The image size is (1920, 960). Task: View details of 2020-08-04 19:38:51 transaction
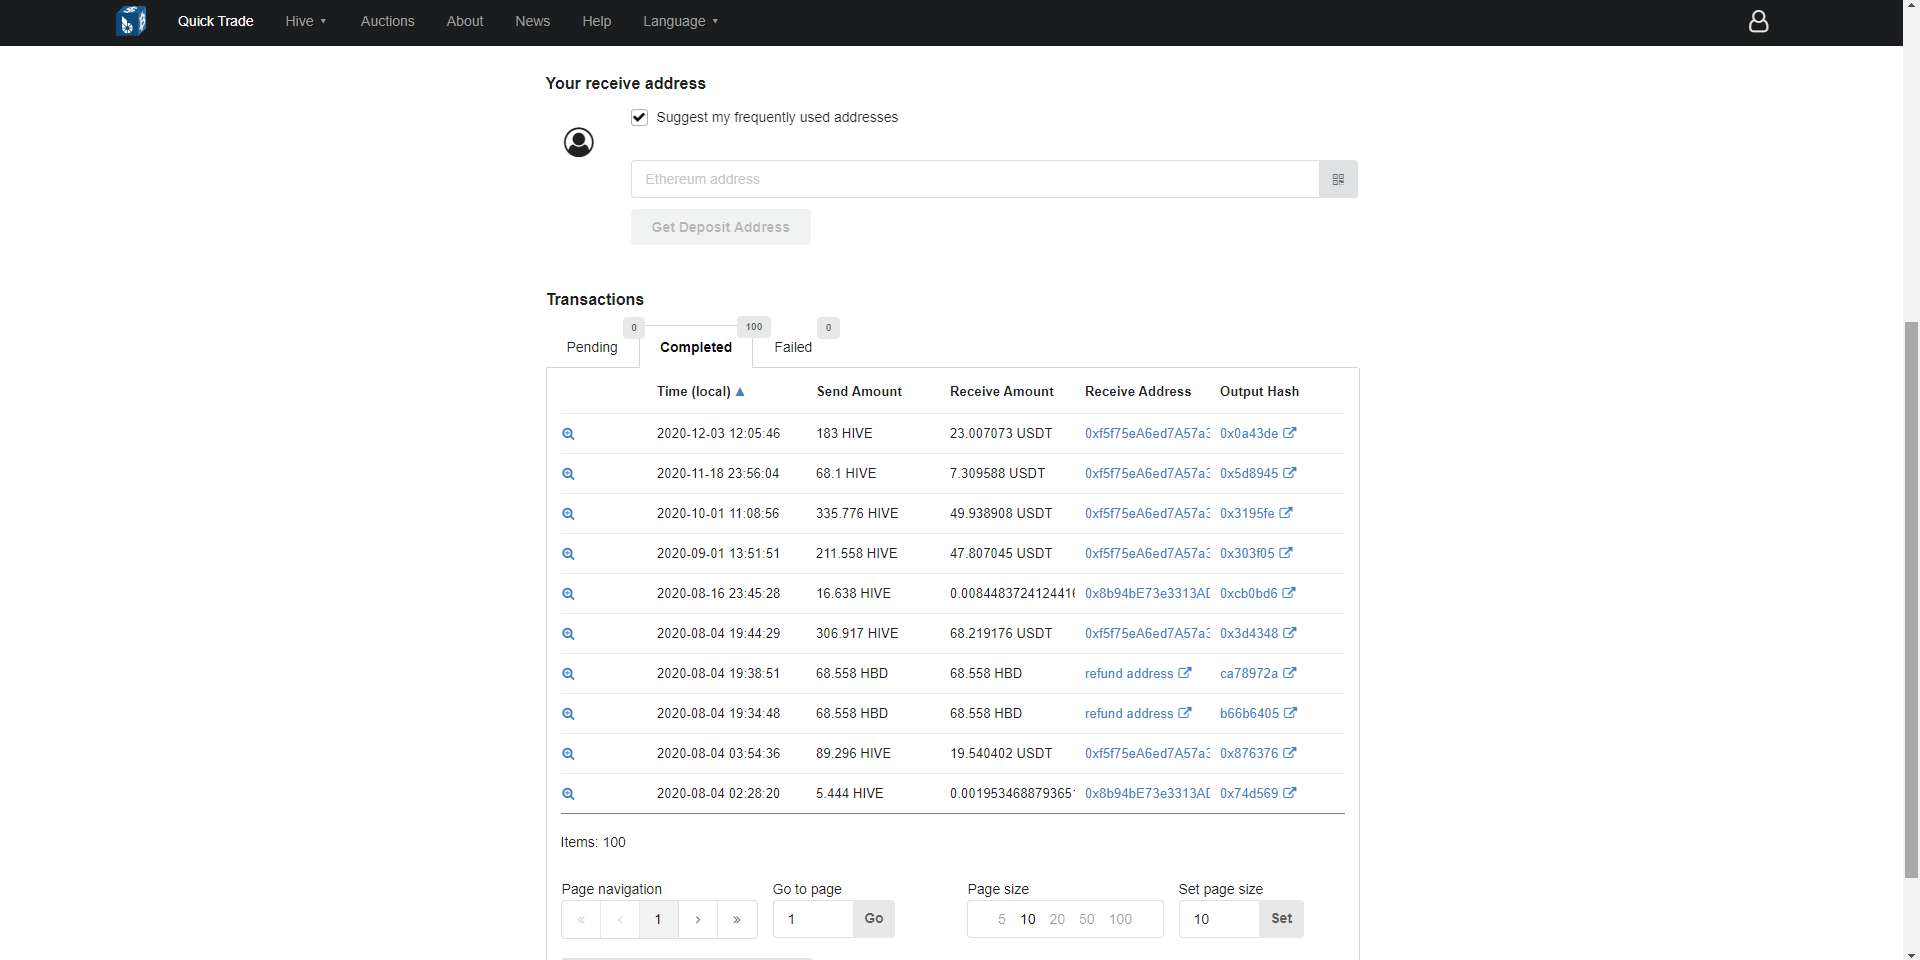pos(568,674)
